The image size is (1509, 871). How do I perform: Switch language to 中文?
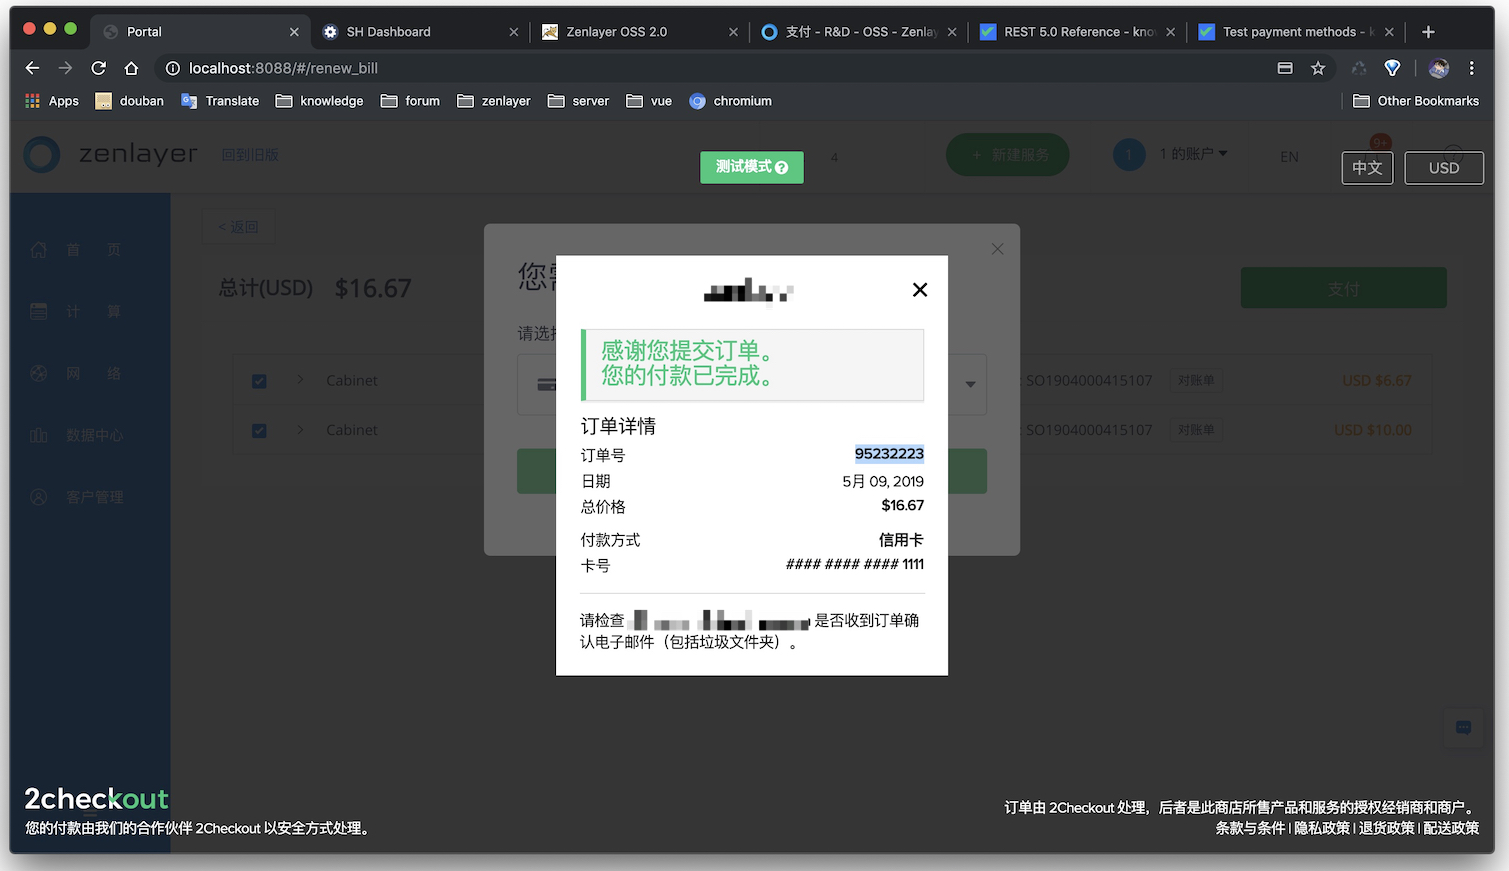1367,168
